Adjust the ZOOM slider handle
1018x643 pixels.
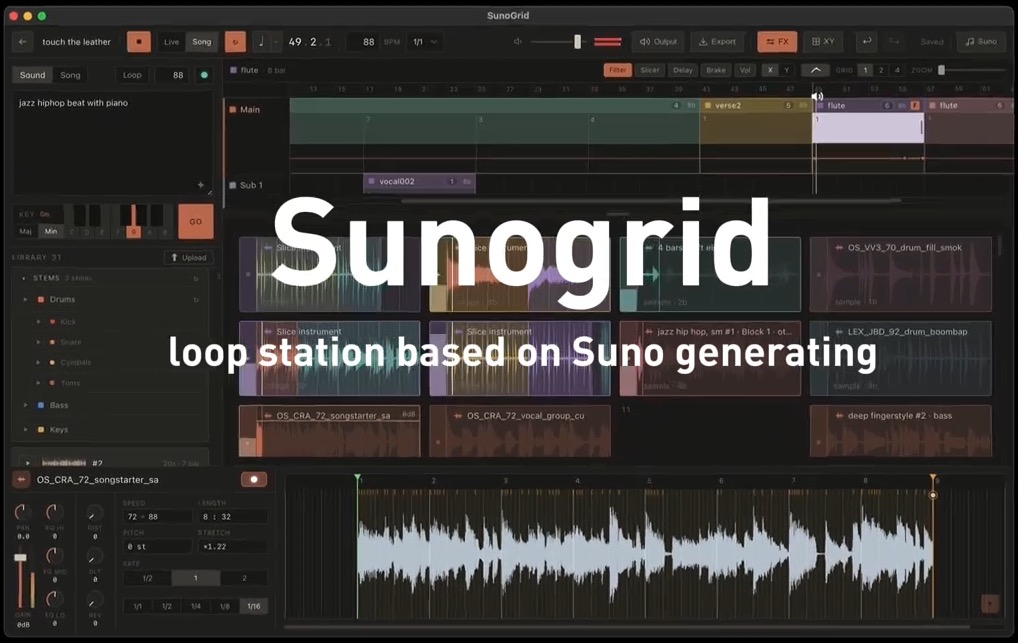click(x=941, y=70)
